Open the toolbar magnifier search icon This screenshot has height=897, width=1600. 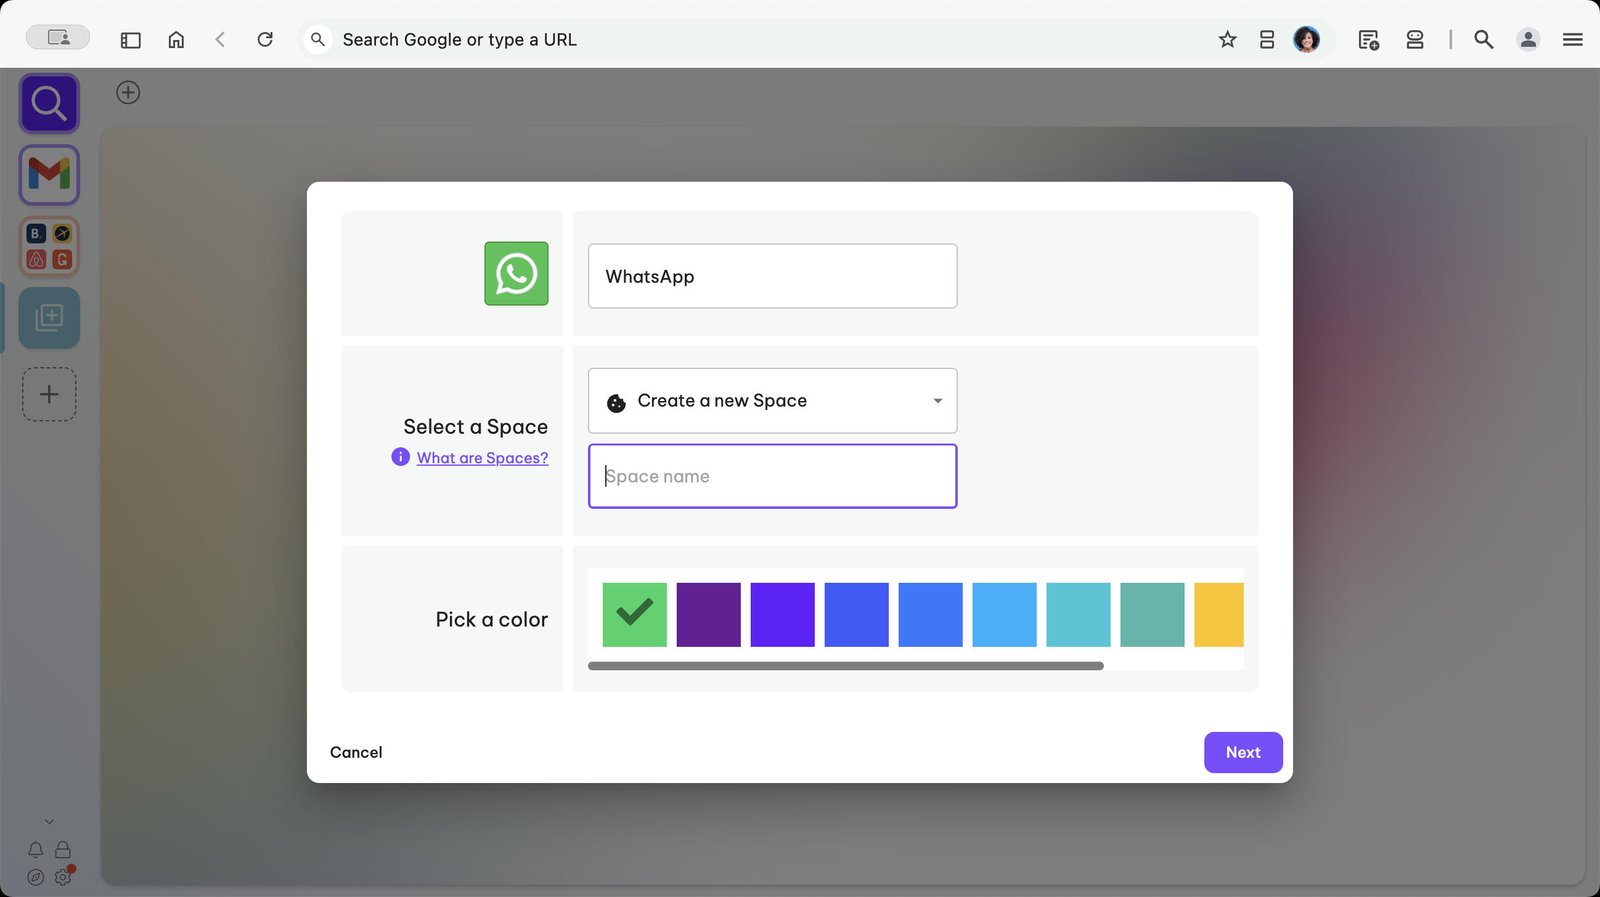pos(1484,40)
